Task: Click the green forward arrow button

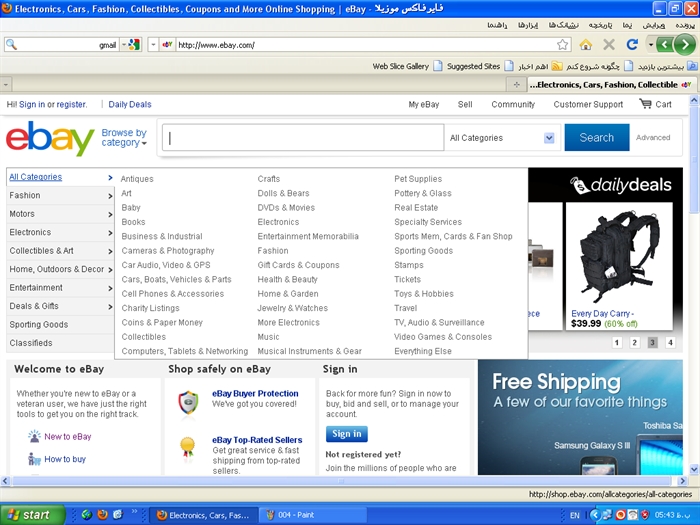Action: [684, 44]
